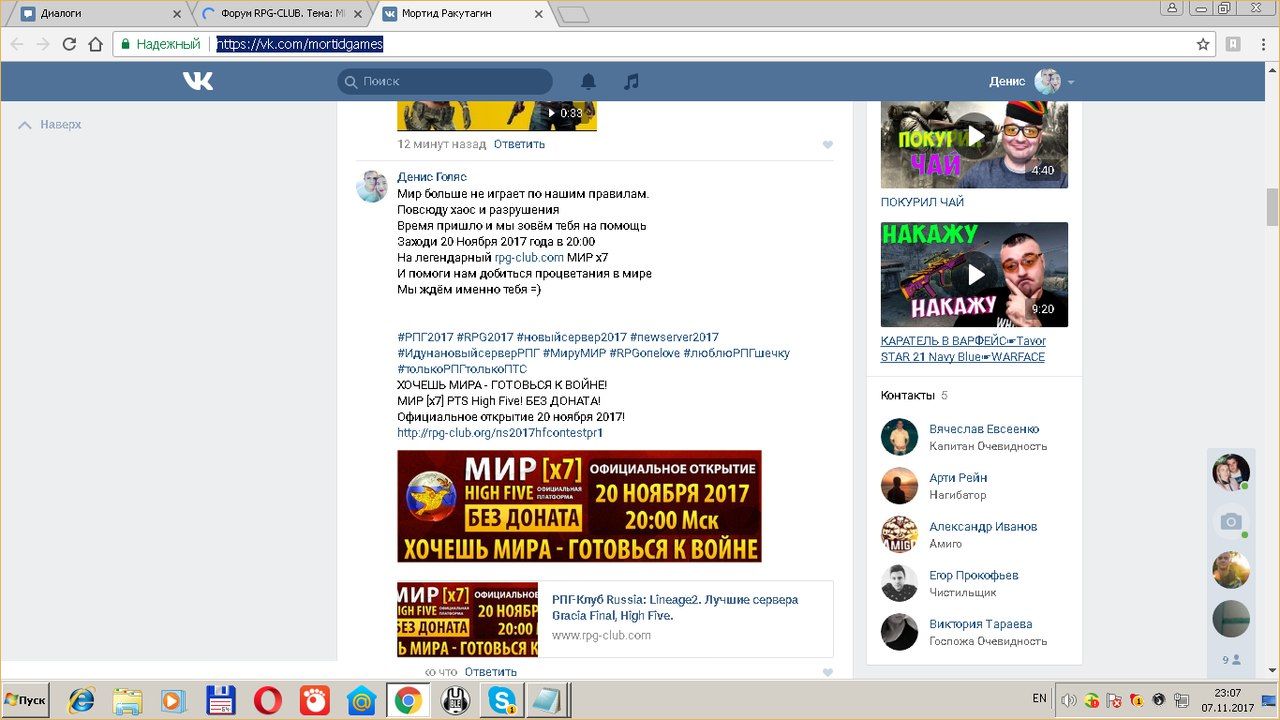Screen dimensions: 1280x720
Task: Switch to the Диалоги tab
Action: (97, 14)
